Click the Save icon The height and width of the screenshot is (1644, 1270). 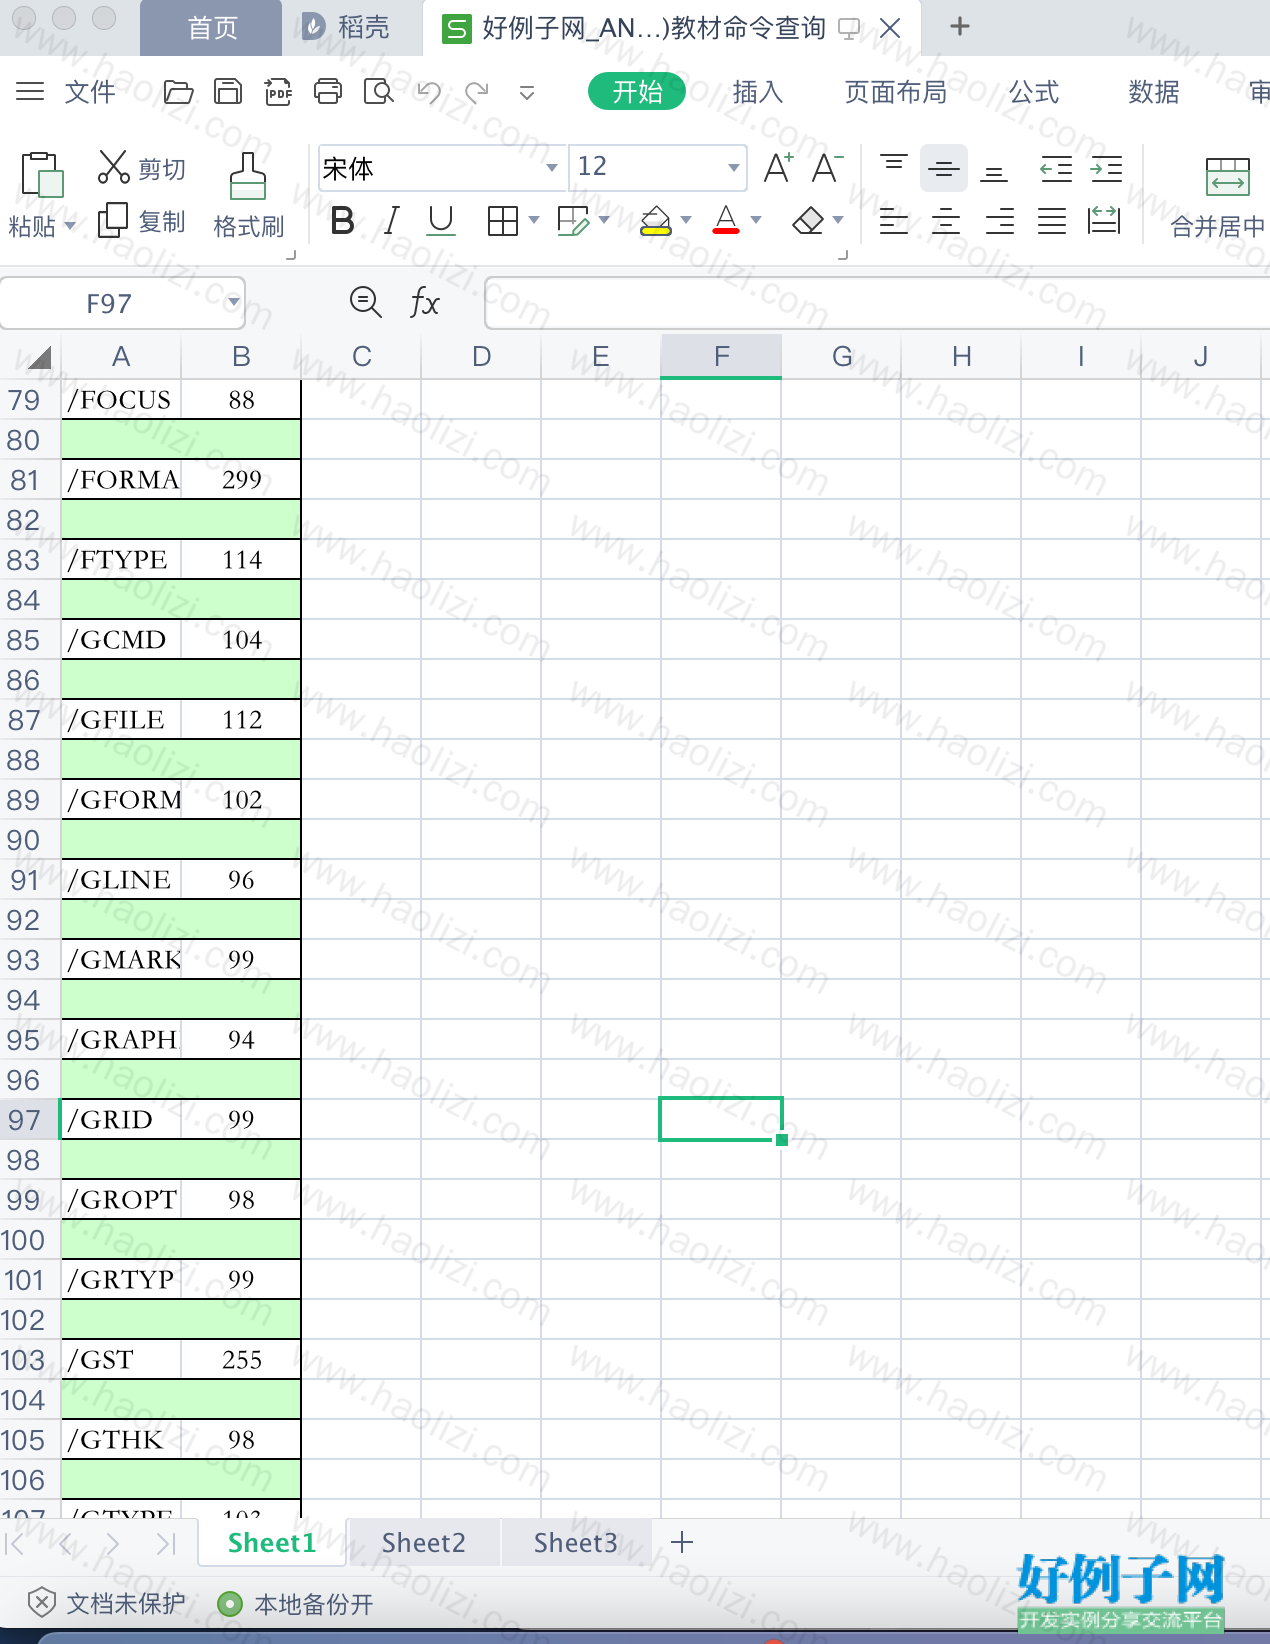point(228,92)
